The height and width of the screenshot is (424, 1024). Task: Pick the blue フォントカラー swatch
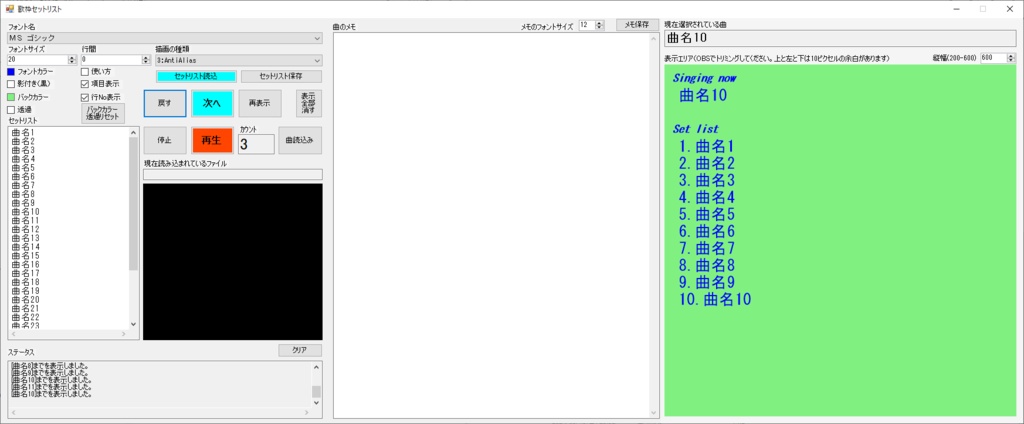(x=10, y=71)
